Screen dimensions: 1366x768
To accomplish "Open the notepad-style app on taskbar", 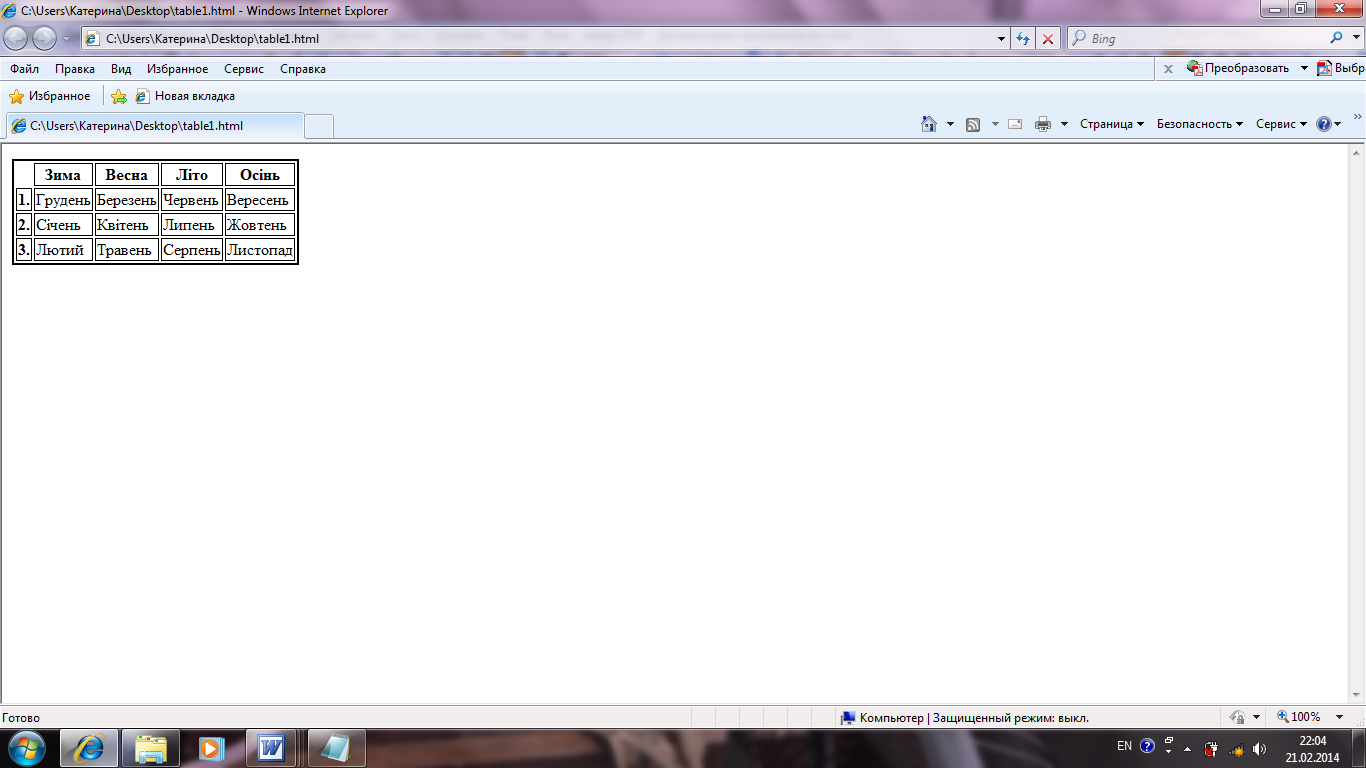I will click(x=337, y=748).
